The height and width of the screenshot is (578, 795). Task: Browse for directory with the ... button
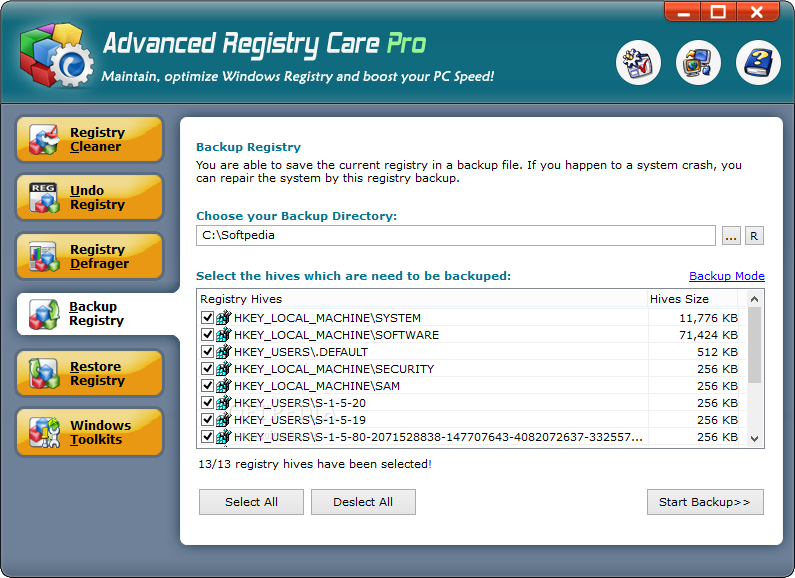[x=731, y=236]
